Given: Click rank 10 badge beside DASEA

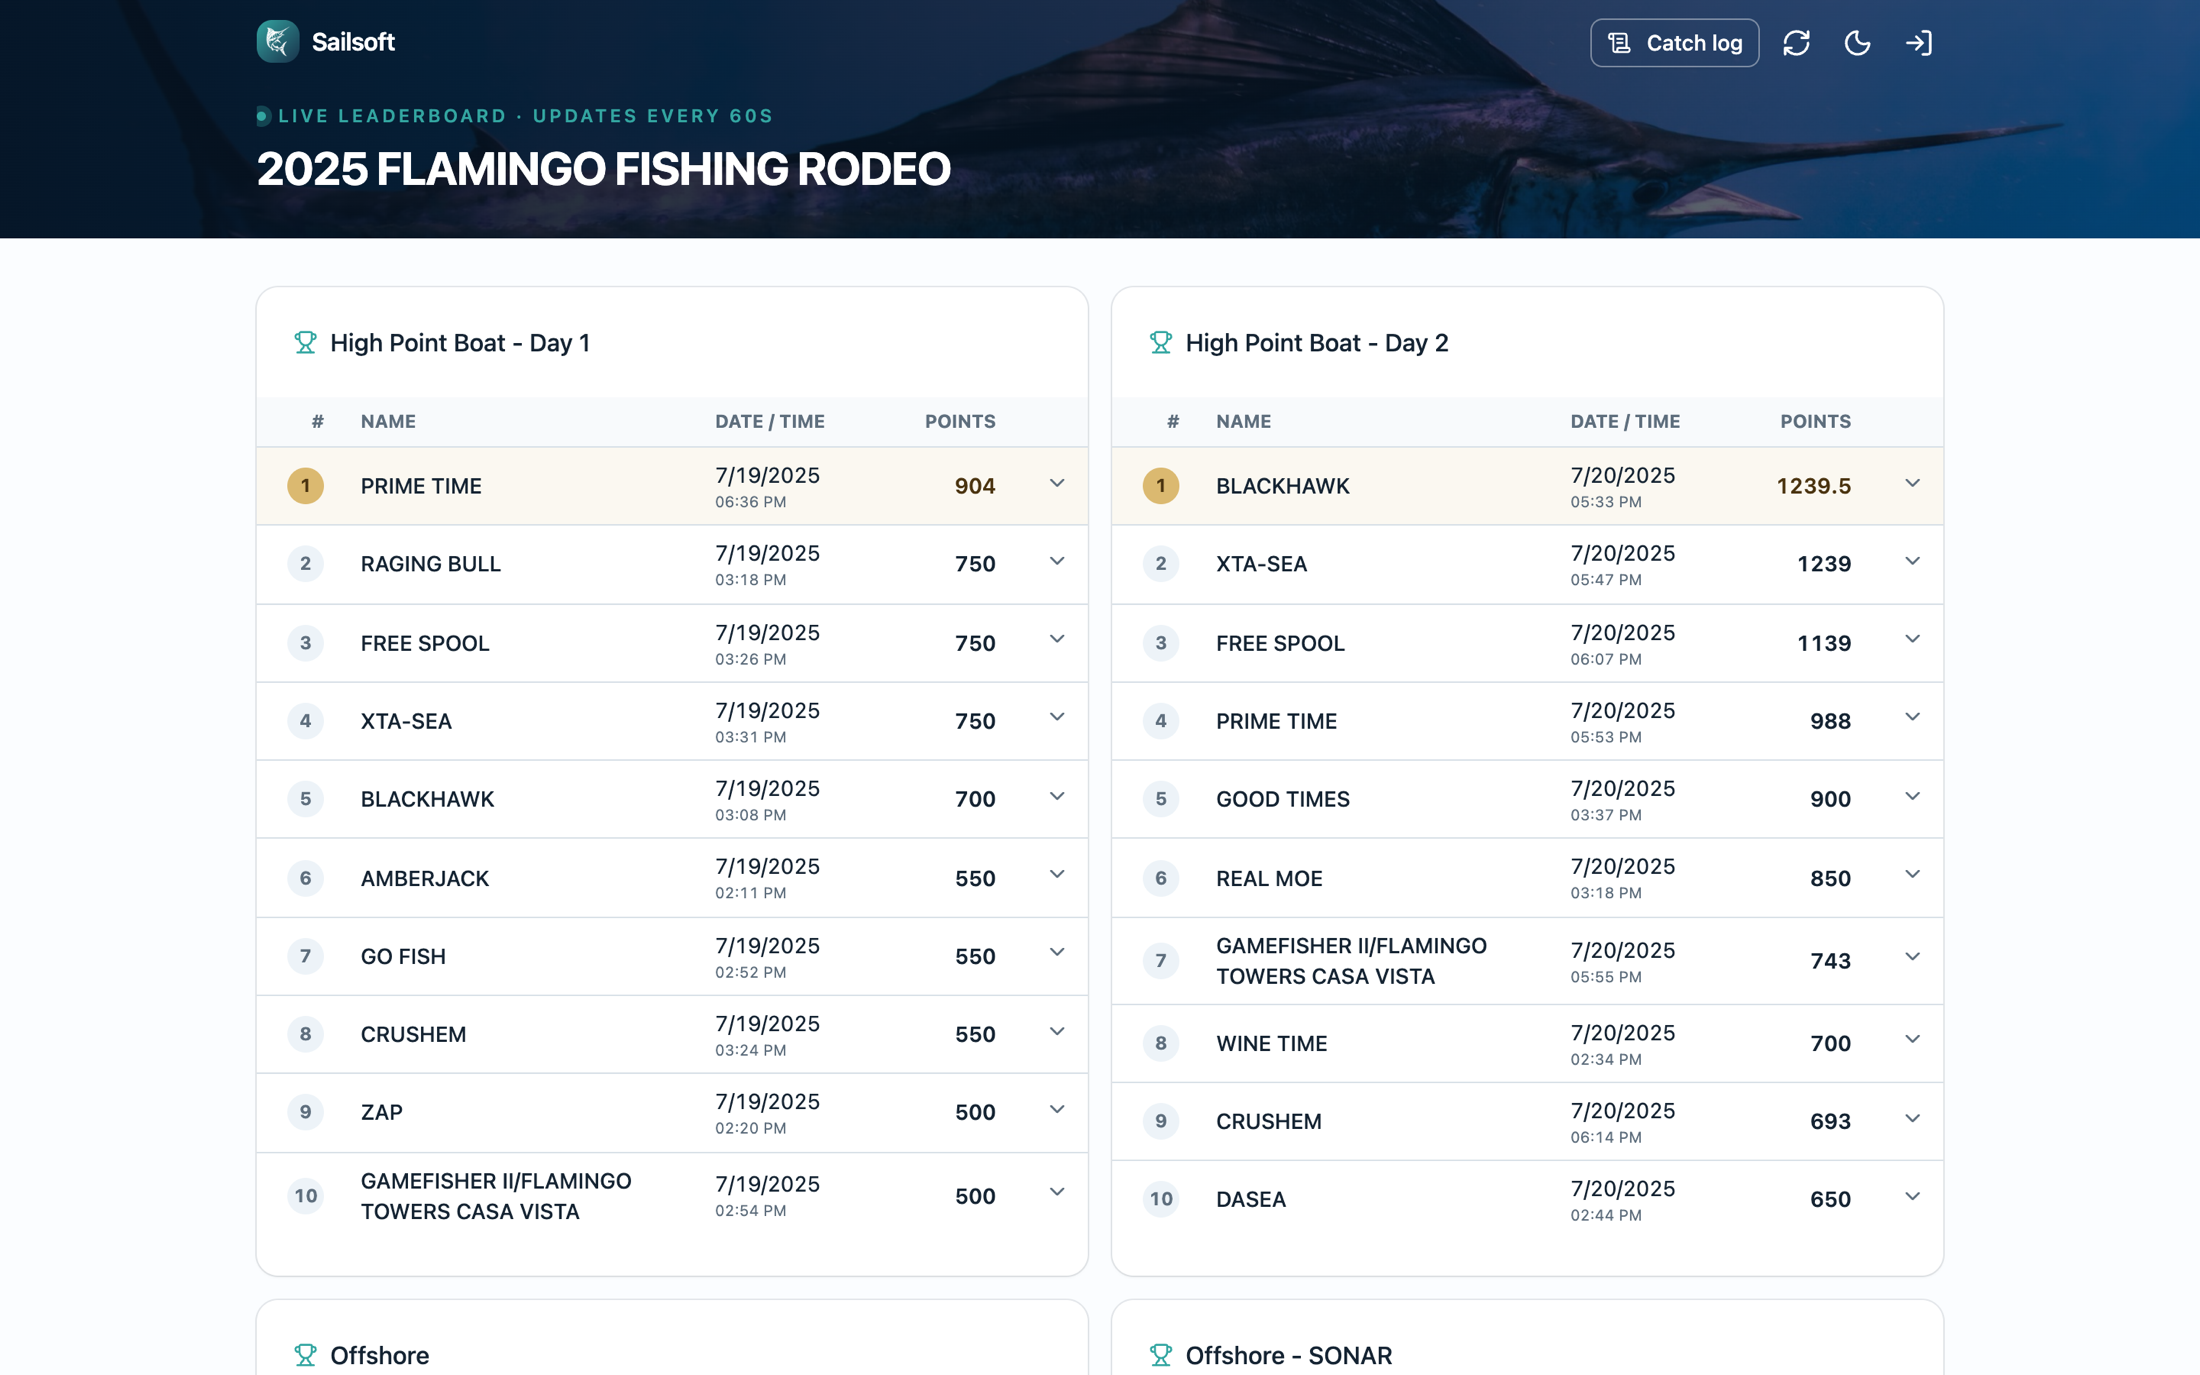Looking at the screenshot, I should (x=1160, y=1199).
